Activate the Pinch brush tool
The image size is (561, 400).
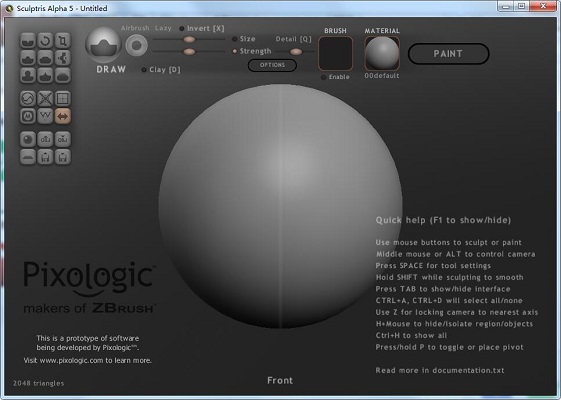pos(45,75)
